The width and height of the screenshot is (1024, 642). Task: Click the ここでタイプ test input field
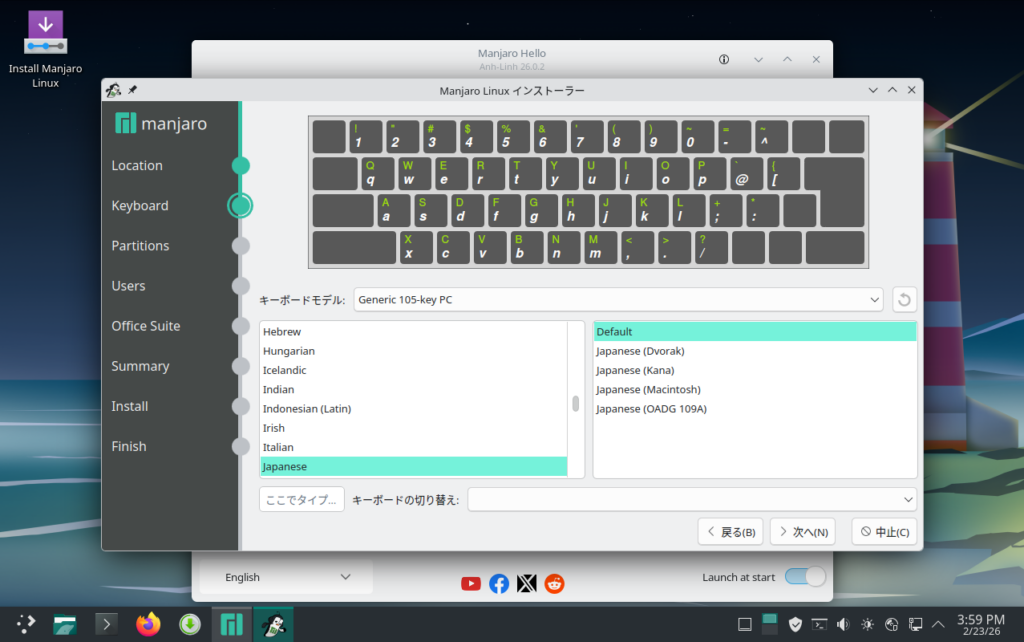pos(301,499)
